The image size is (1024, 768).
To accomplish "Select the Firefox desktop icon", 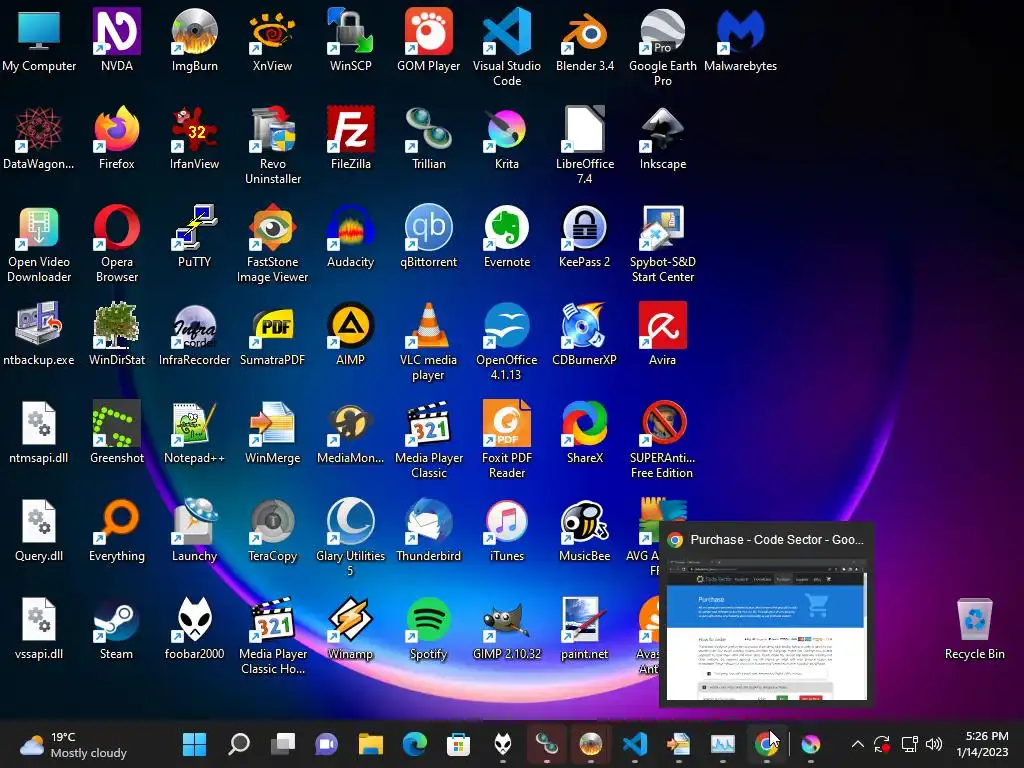I will tap(117, 138).
